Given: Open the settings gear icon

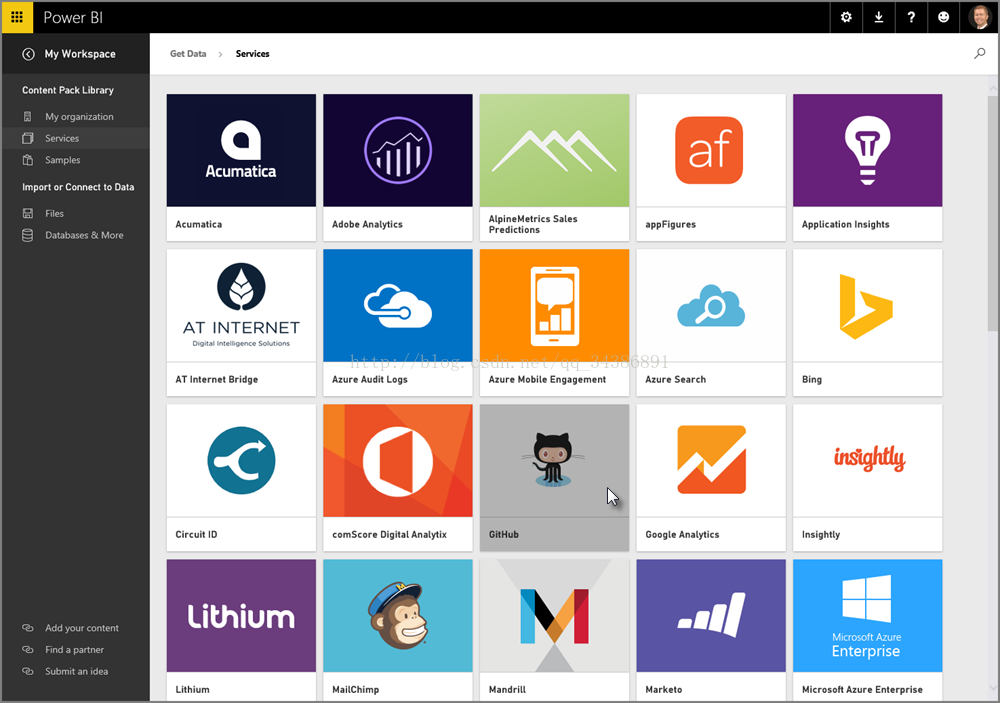Looking at the screenshot, I should click(x=846, y=17).
